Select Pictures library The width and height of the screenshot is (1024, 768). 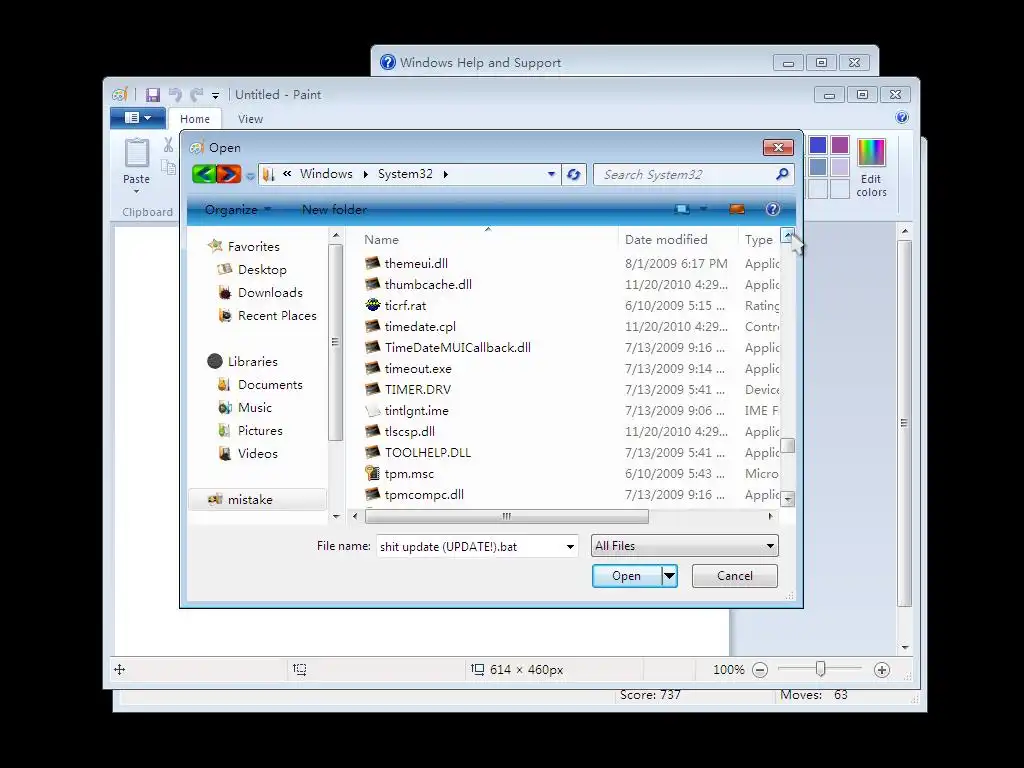pos(260,430)
